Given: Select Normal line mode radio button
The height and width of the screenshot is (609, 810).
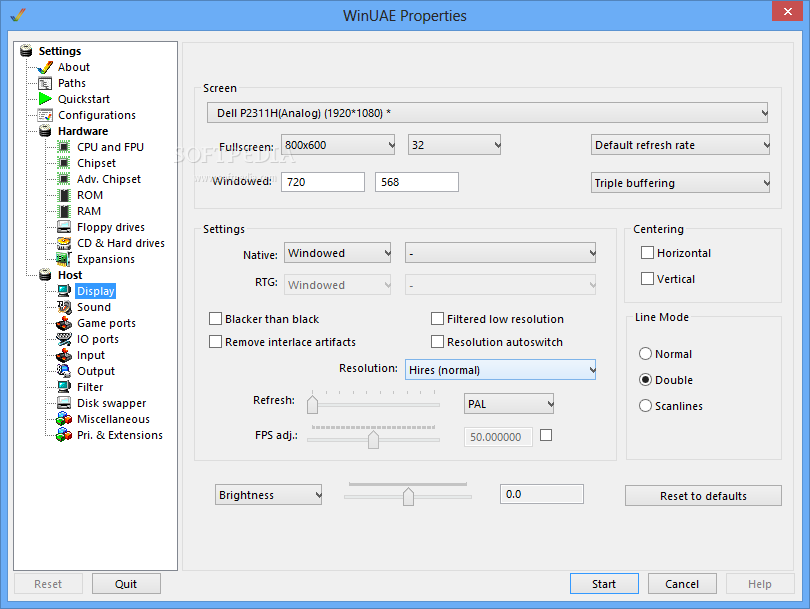Looking at the screenshot, I should pyautogui.click(x=645, y=354).
